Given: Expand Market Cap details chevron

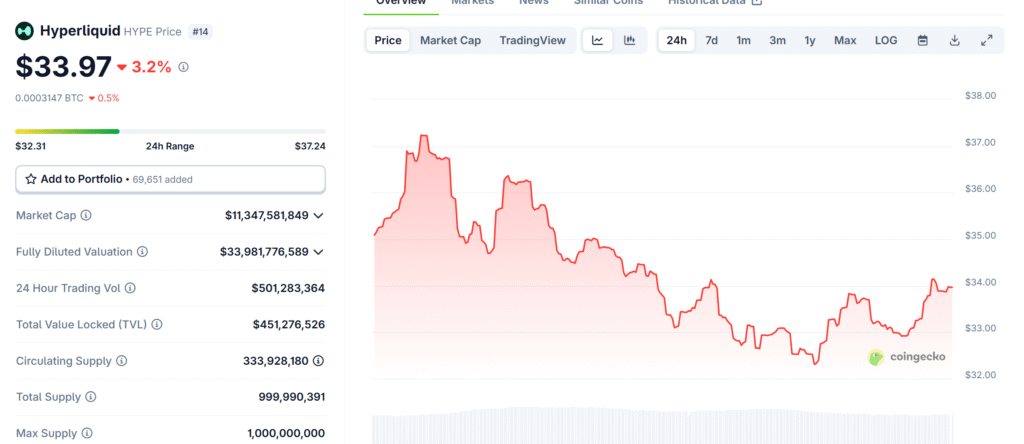Looking at the screenshot, I should (319, 215).
